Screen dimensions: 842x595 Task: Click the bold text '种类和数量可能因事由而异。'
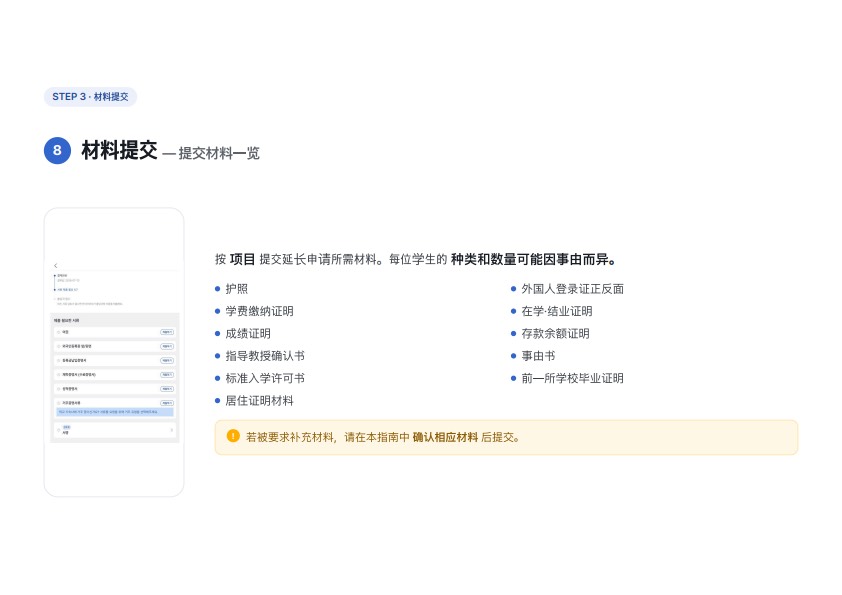pos(533,259)
